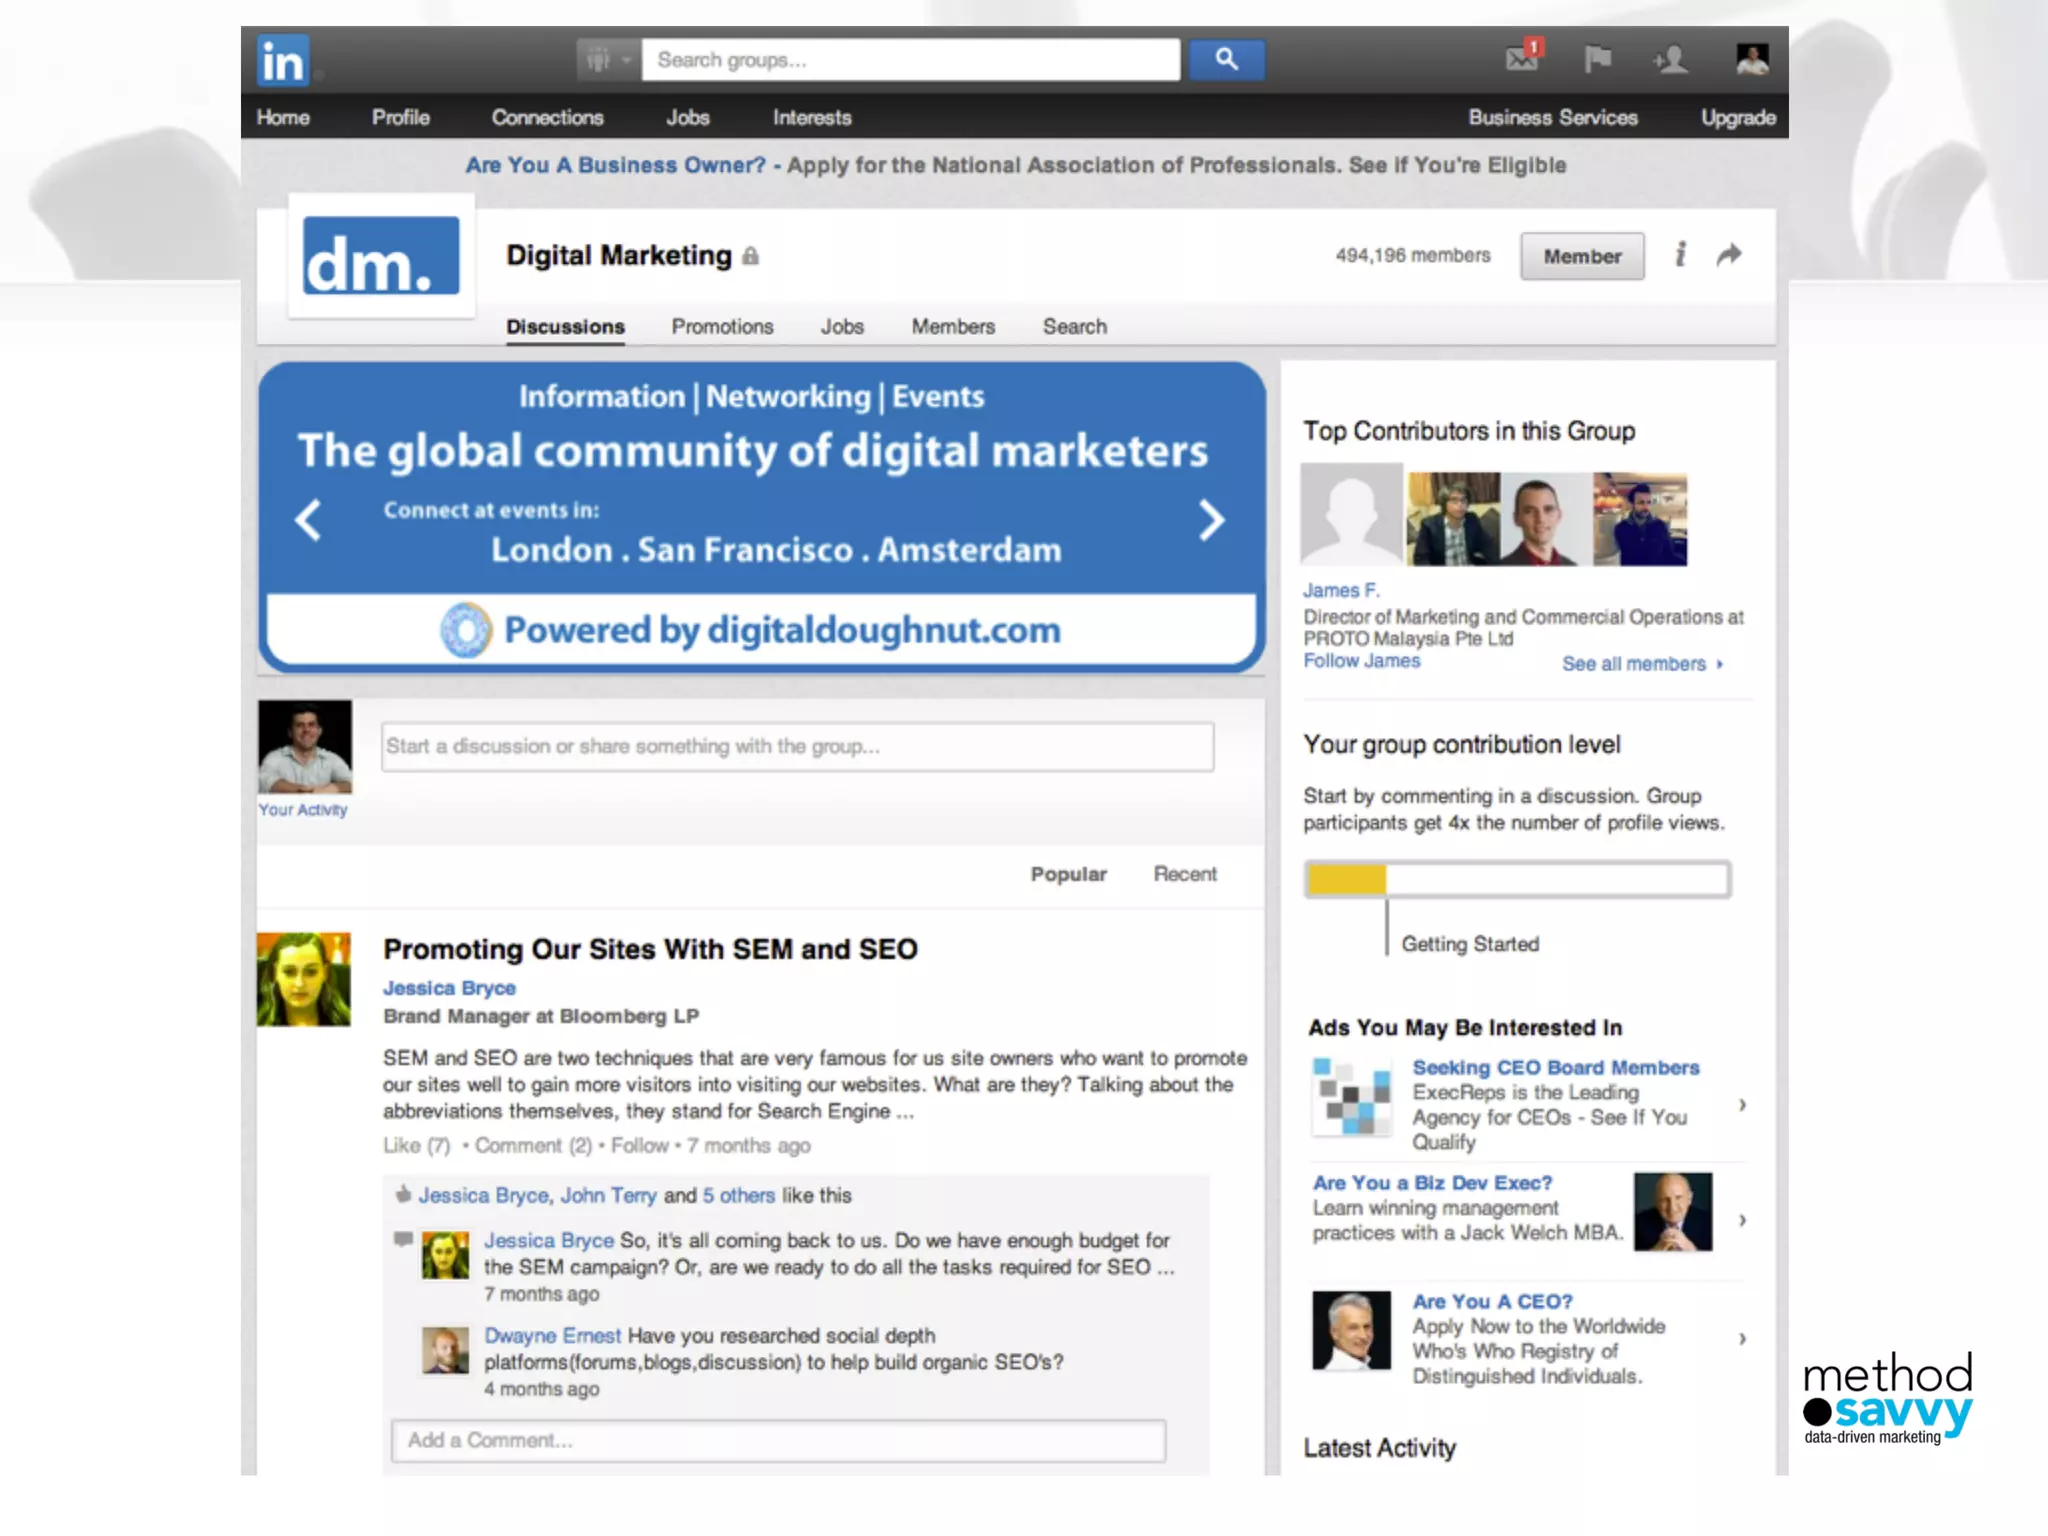The height and width of the screenshot is (1536, 2048).
Task: Open Dwayne Ernest's profile link
Action: (x=552, y=1335)
